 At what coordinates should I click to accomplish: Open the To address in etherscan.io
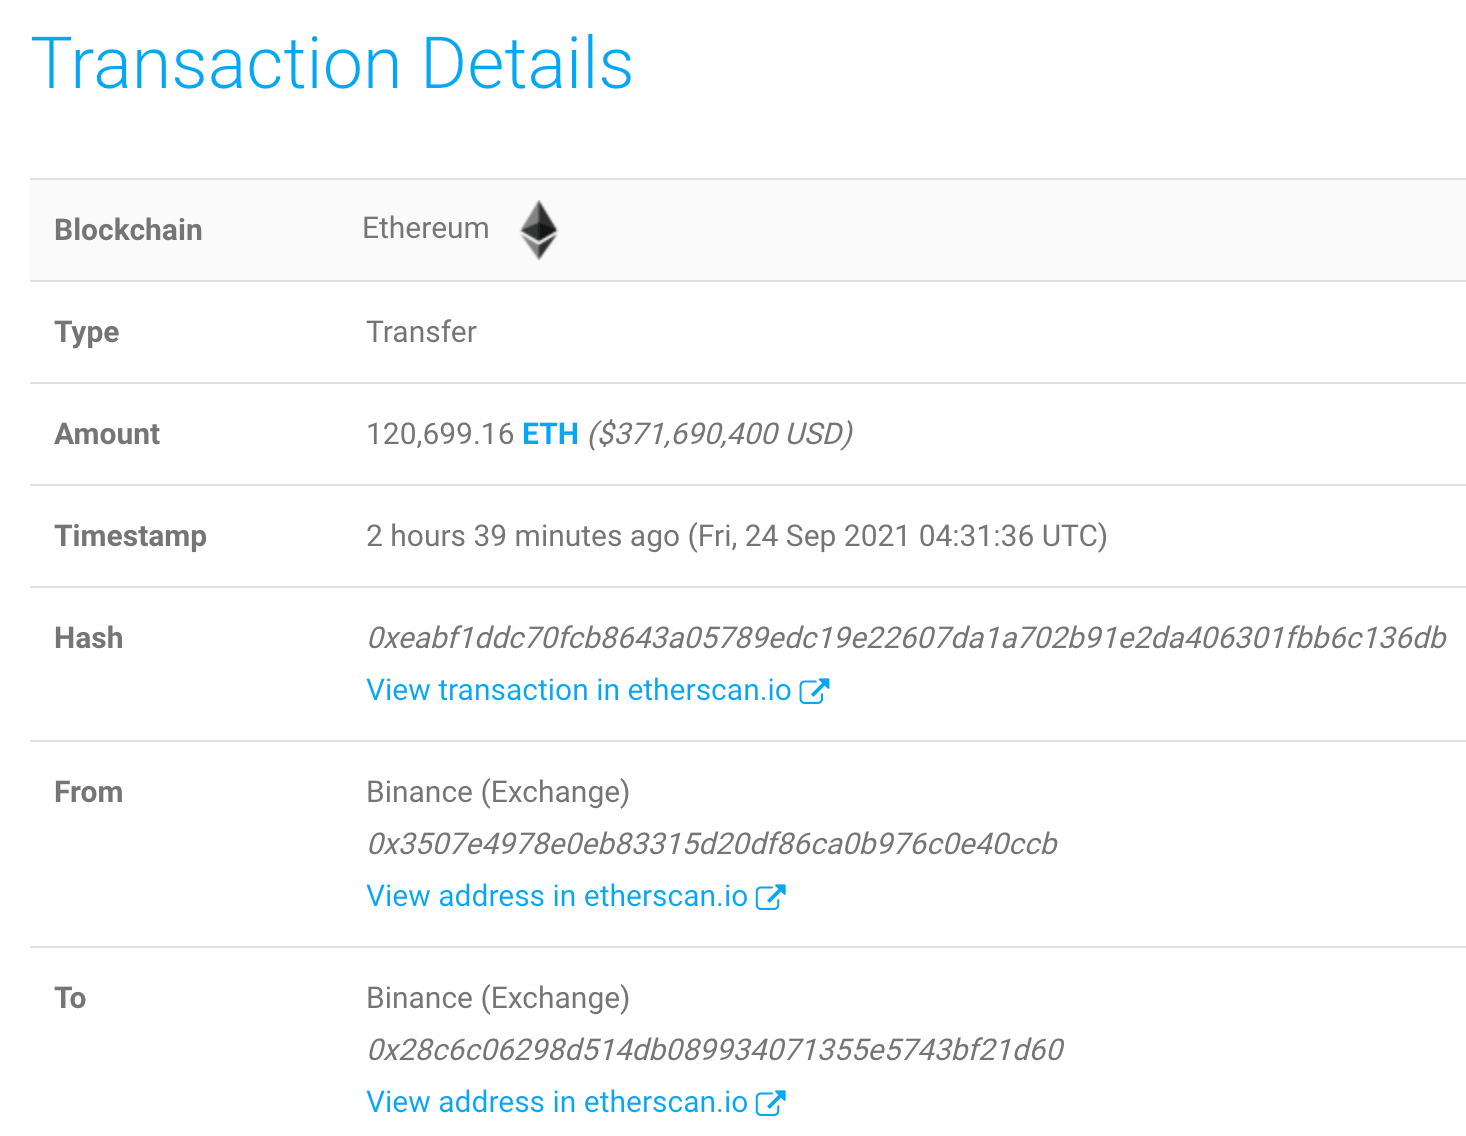(x=555, y=1102)
